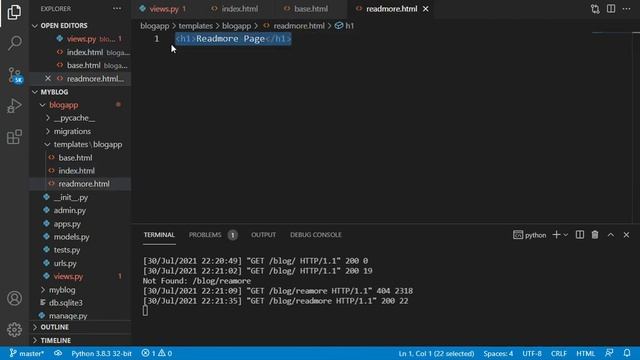Change CRLF end of line sequence
The height and width of the screenshot is (360, 640).
click(558, 353)
